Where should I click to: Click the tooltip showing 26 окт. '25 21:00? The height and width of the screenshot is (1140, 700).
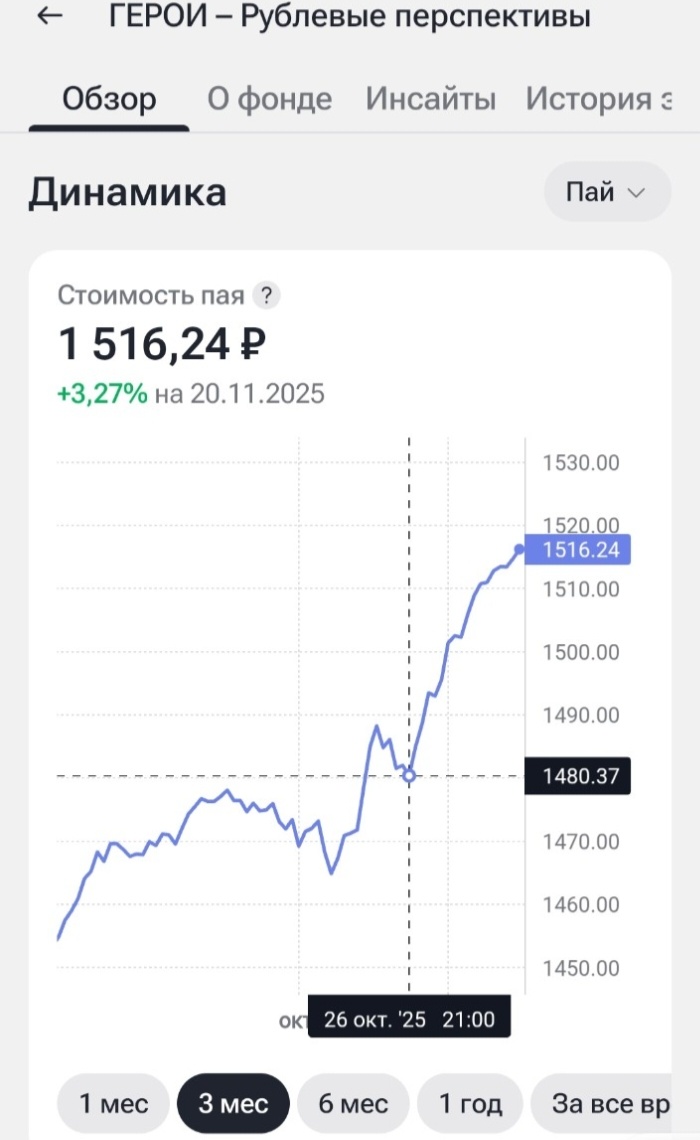point(408,1018)
